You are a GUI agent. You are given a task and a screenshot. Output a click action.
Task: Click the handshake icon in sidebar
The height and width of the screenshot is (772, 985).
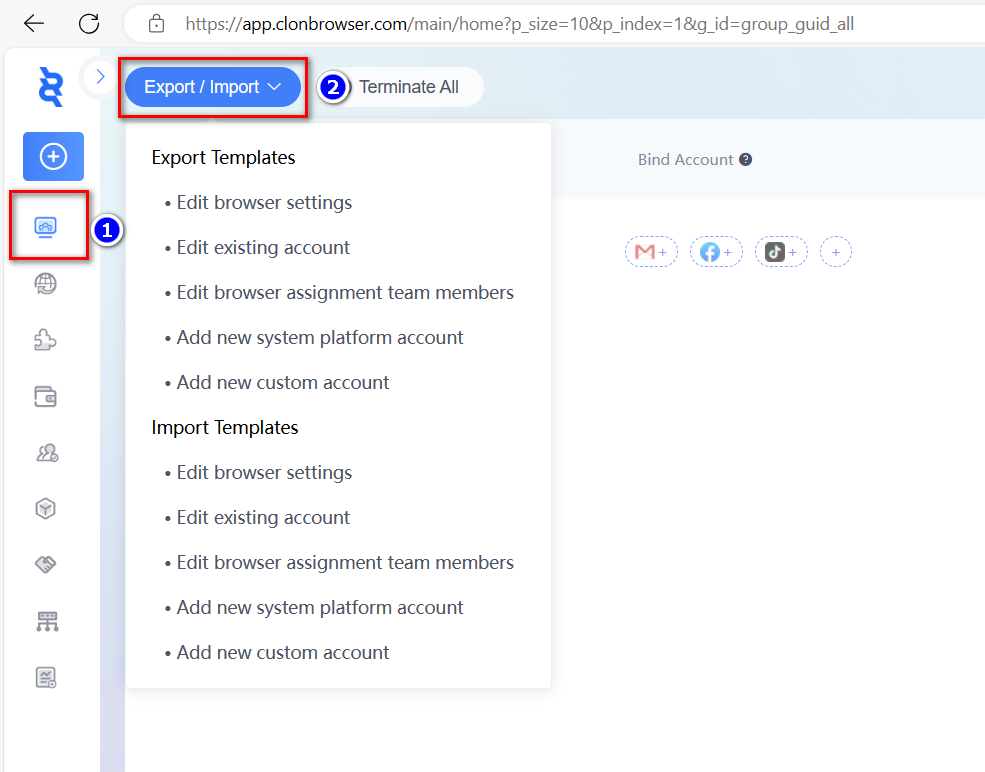46,565
